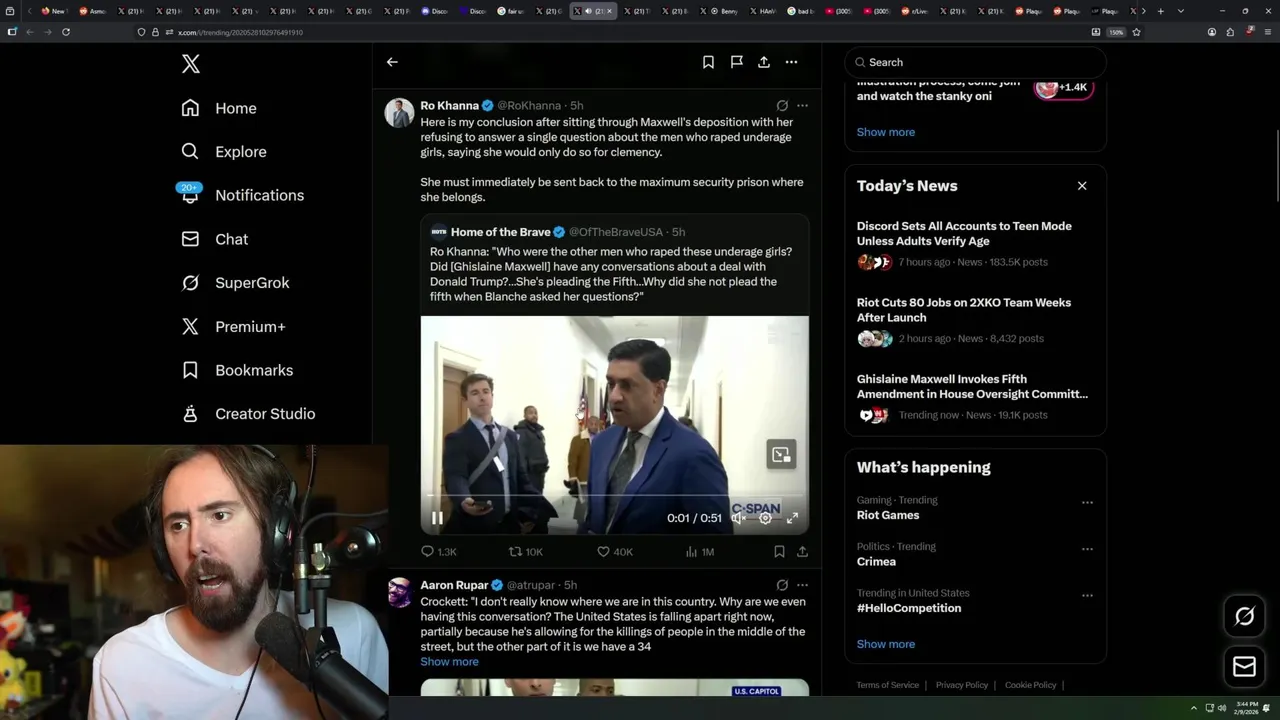Pause the playing video
Screen dimensions: 1280x720
(437, 518)
